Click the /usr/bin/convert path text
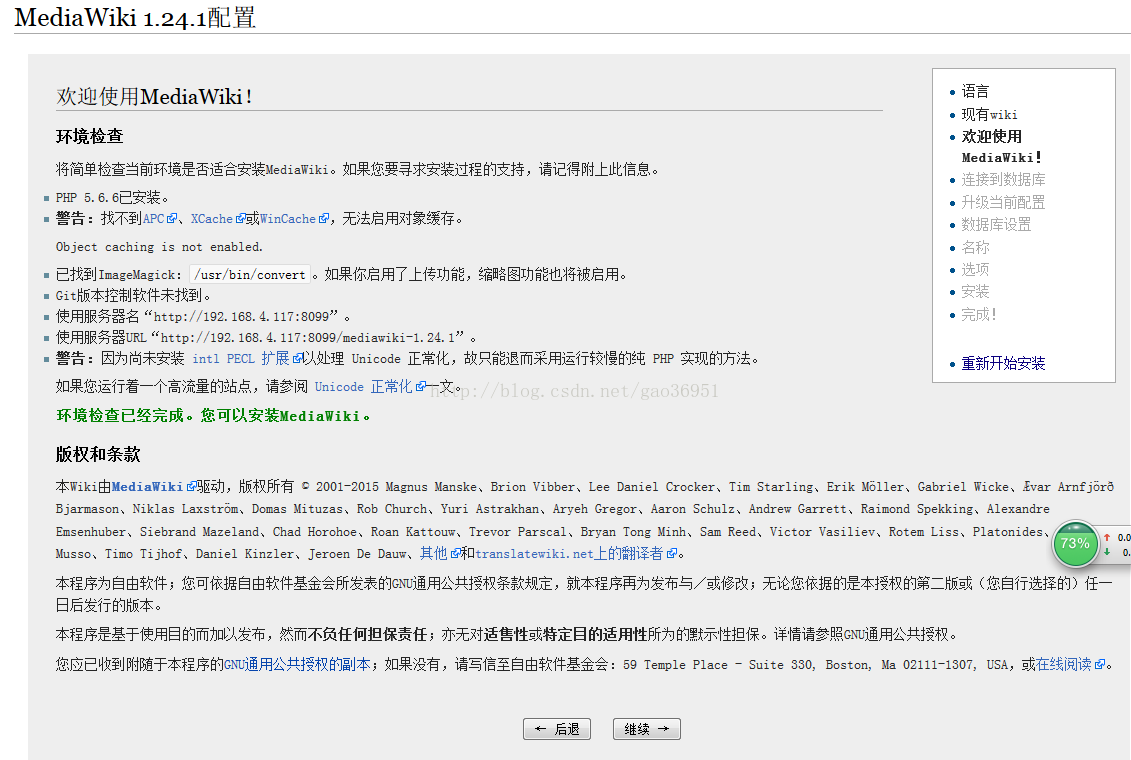 [x=250, y=275]
